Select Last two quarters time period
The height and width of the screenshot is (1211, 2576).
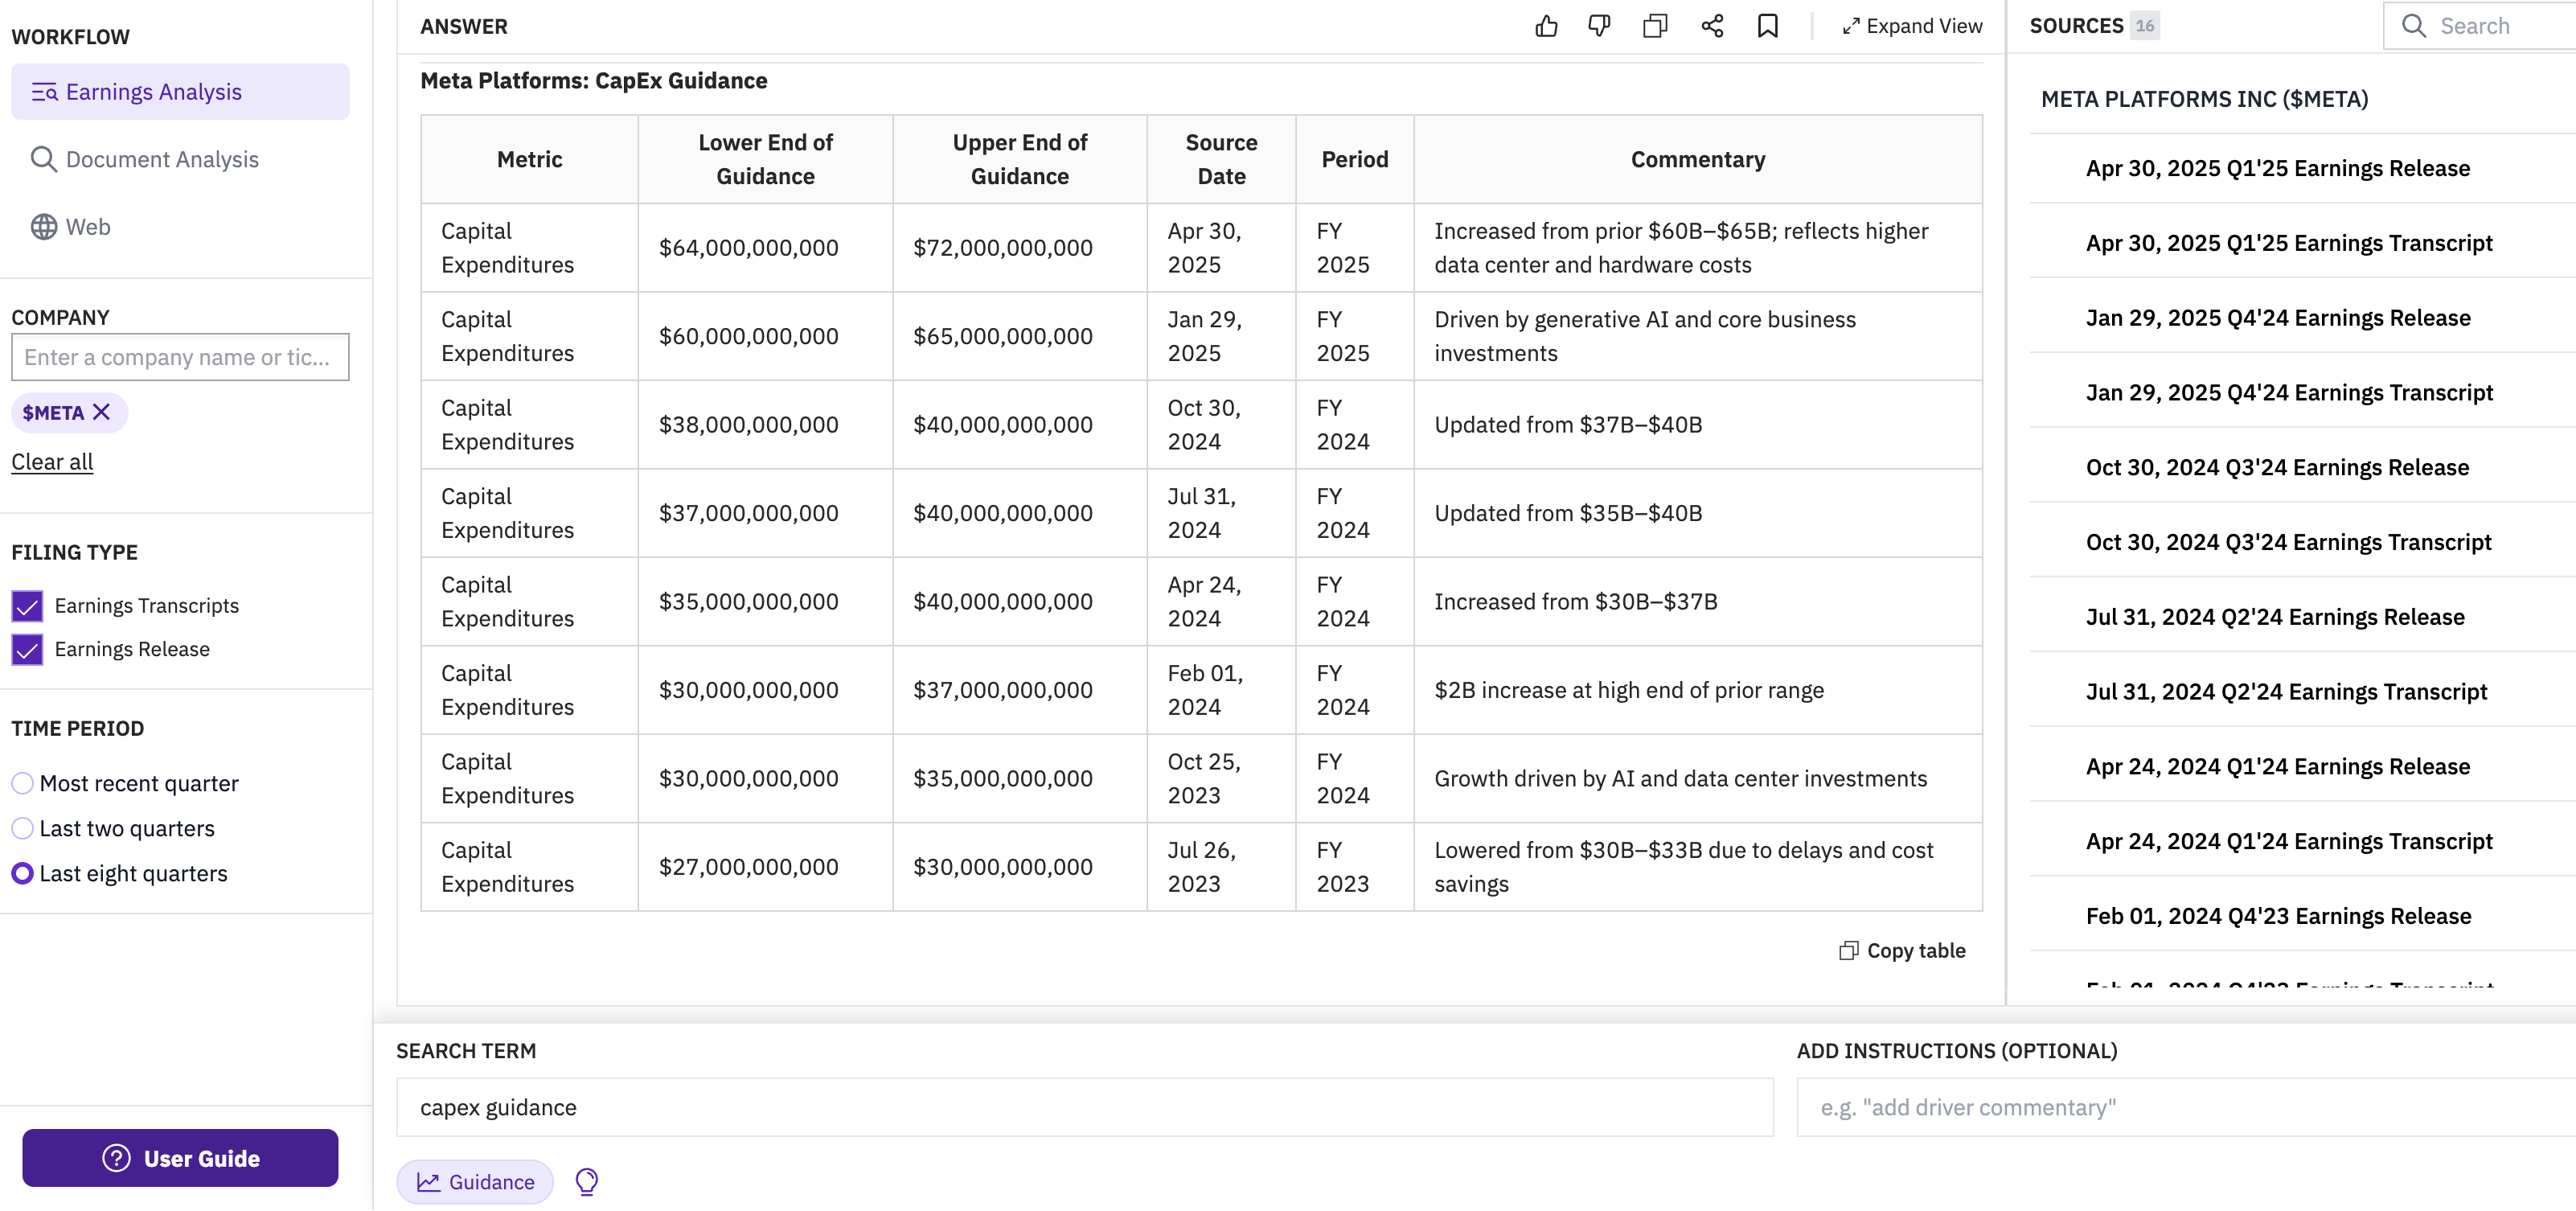tap(22, 828)
